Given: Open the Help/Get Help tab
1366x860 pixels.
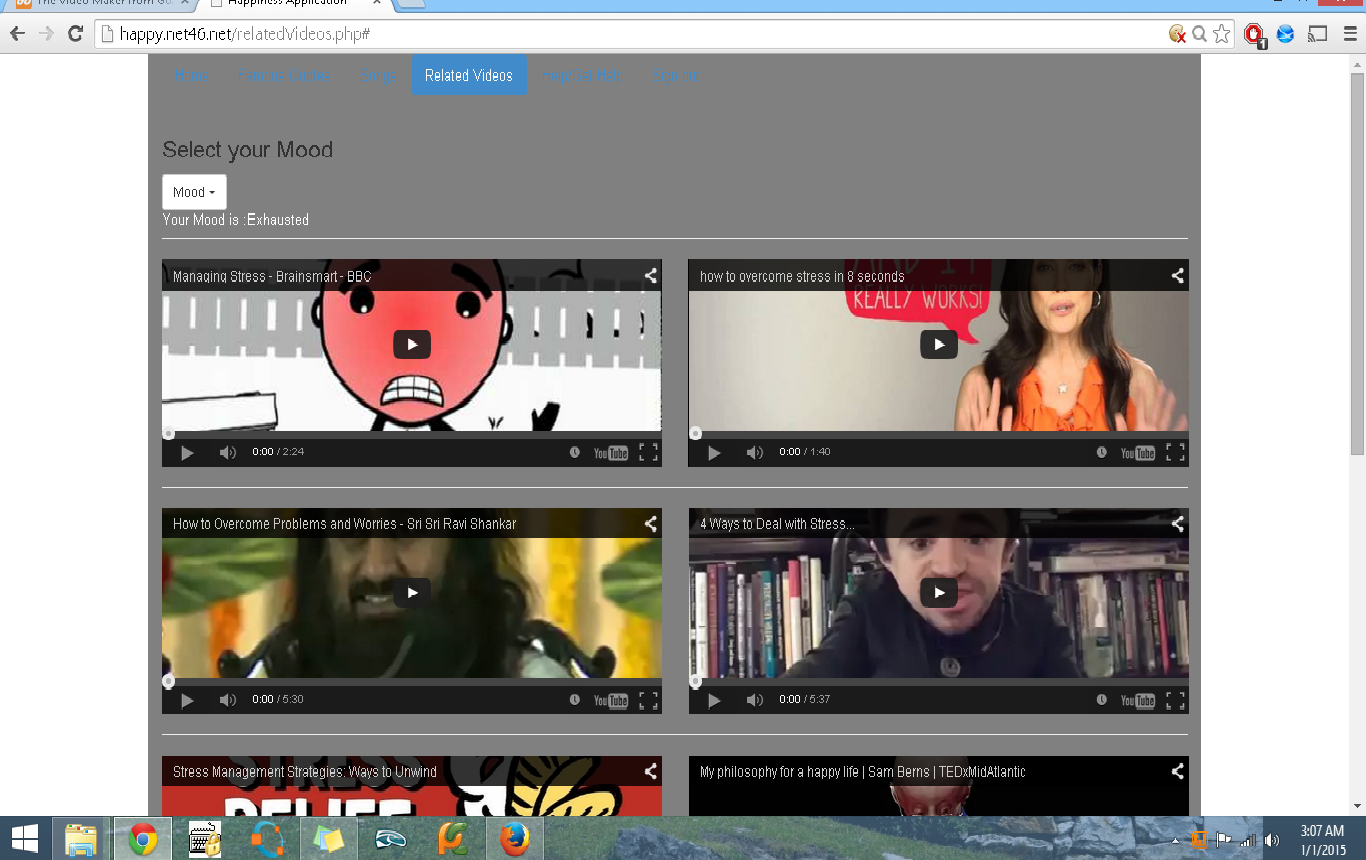Looking at the screenshot, I should pyautogui.click(x=582, y=75).
